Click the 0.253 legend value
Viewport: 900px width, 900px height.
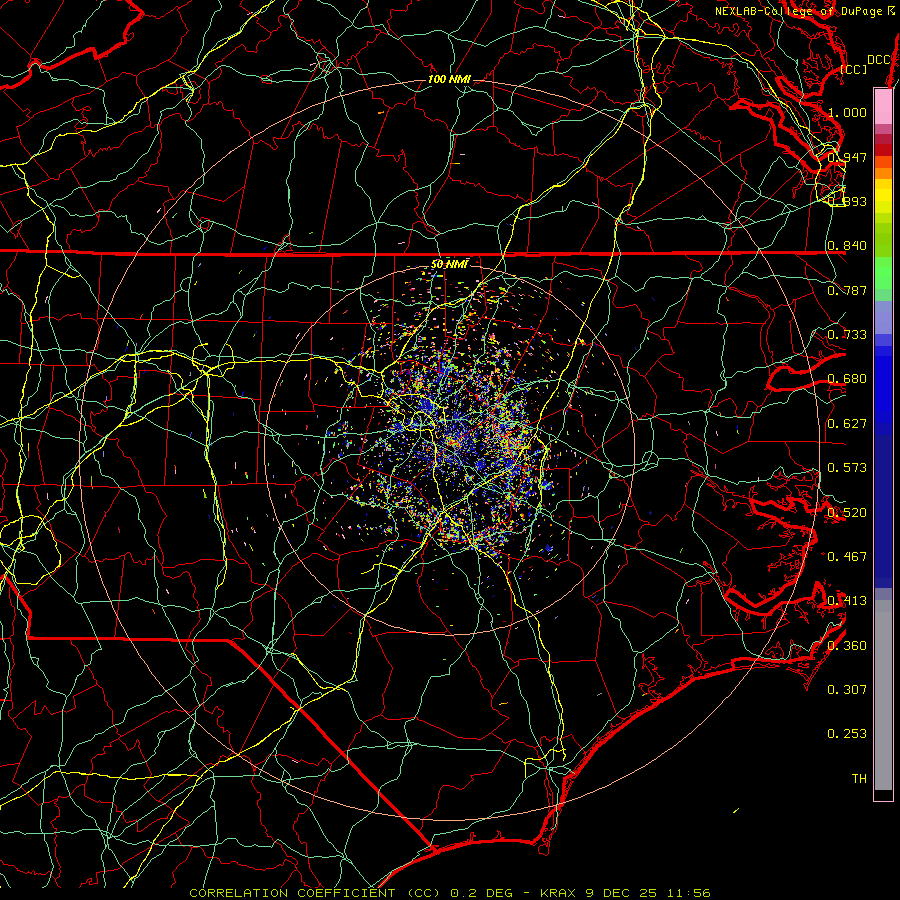tap(847, 734)
